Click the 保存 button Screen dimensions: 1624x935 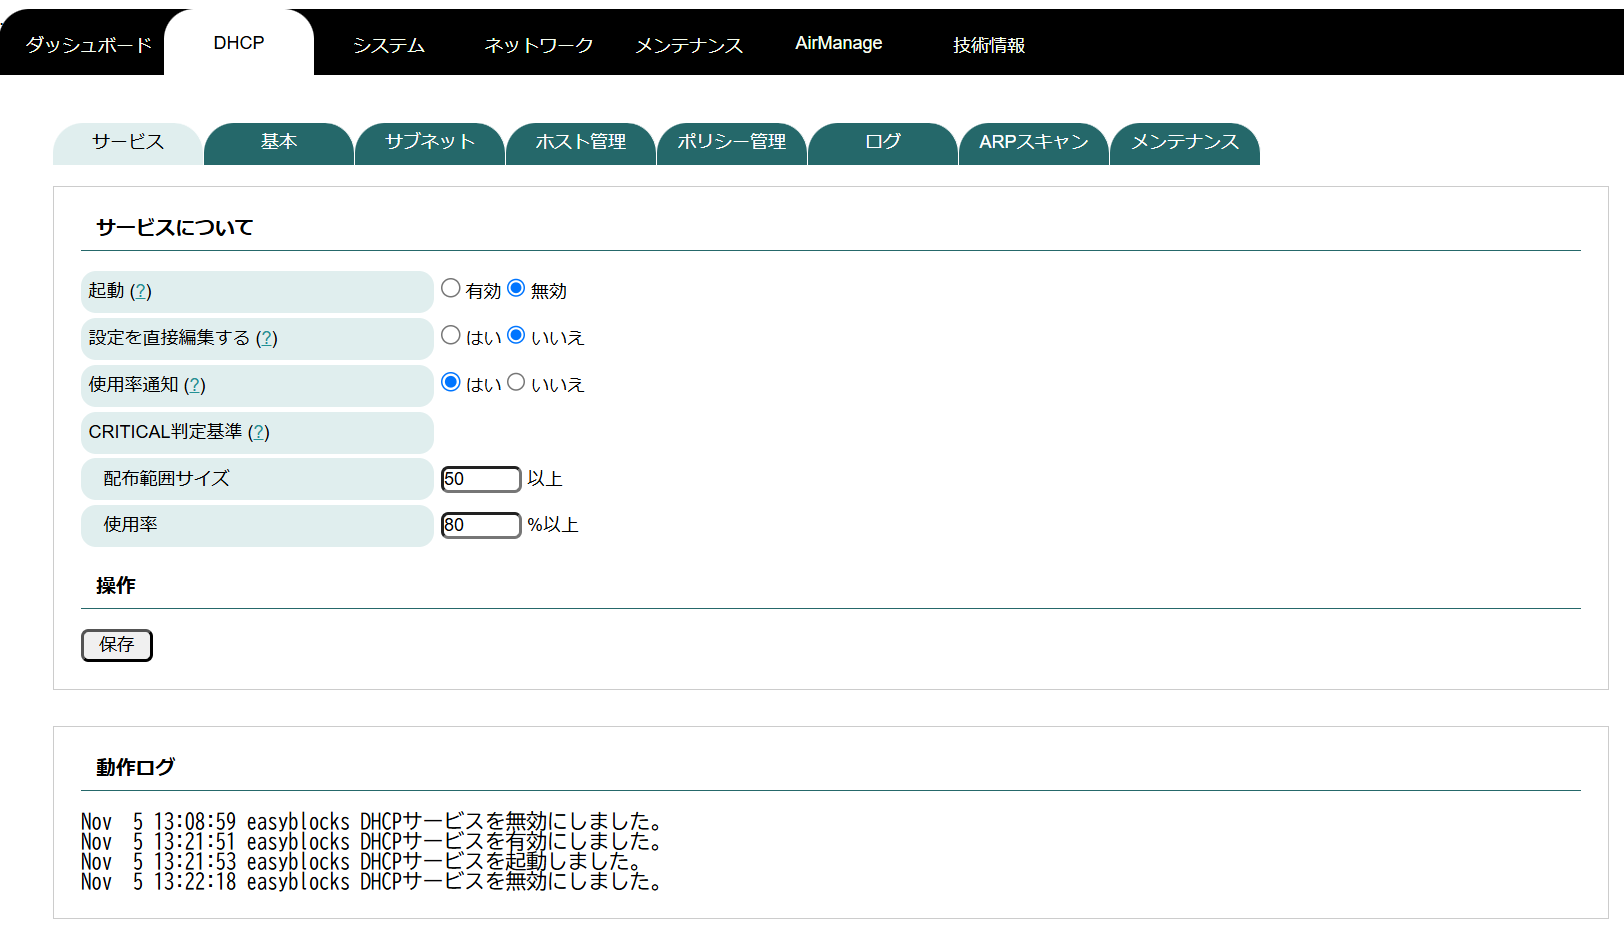pos(117,645)
